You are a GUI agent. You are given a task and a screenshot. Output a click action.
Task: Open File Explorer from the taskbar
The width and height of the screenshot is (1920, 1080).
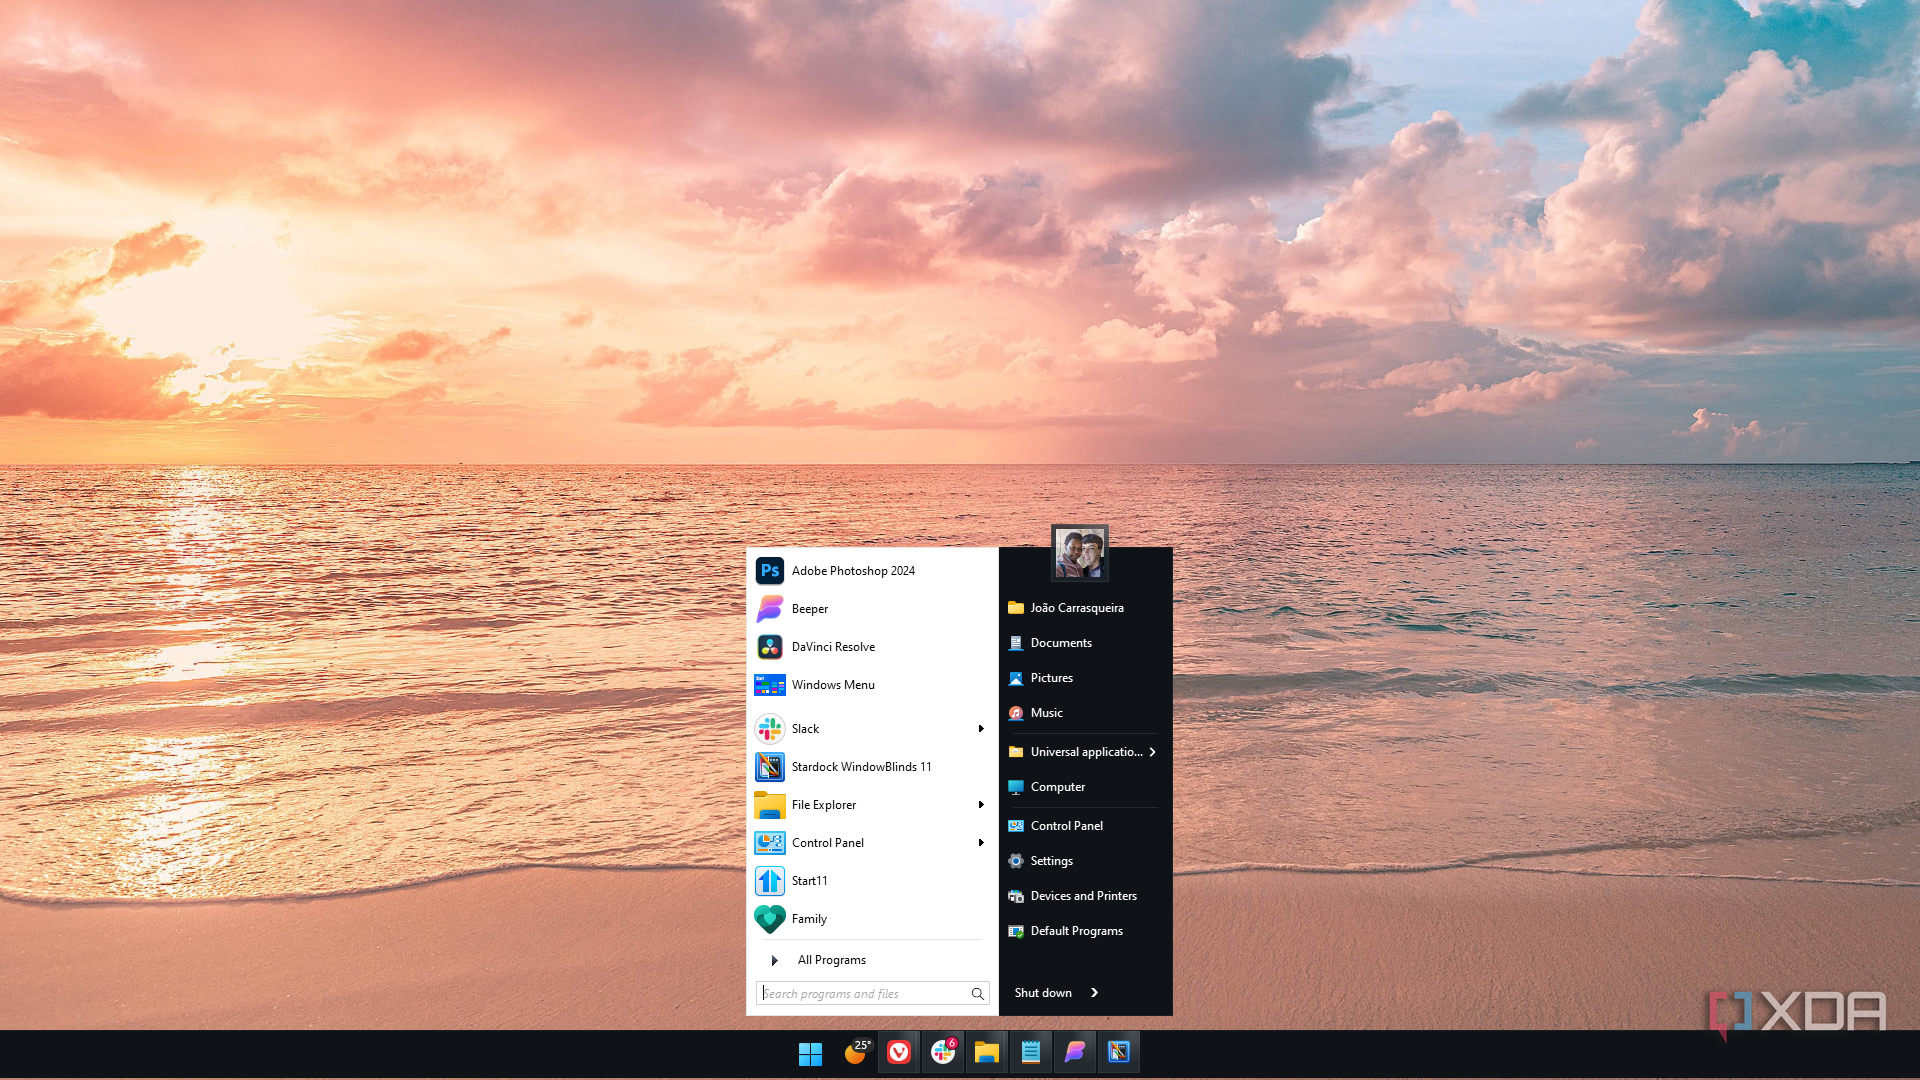987,1052
